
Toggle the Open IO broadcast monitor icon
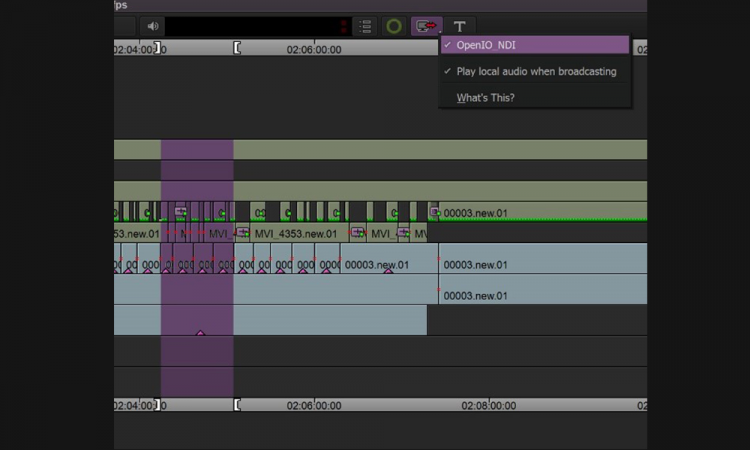tap(426, 26)
